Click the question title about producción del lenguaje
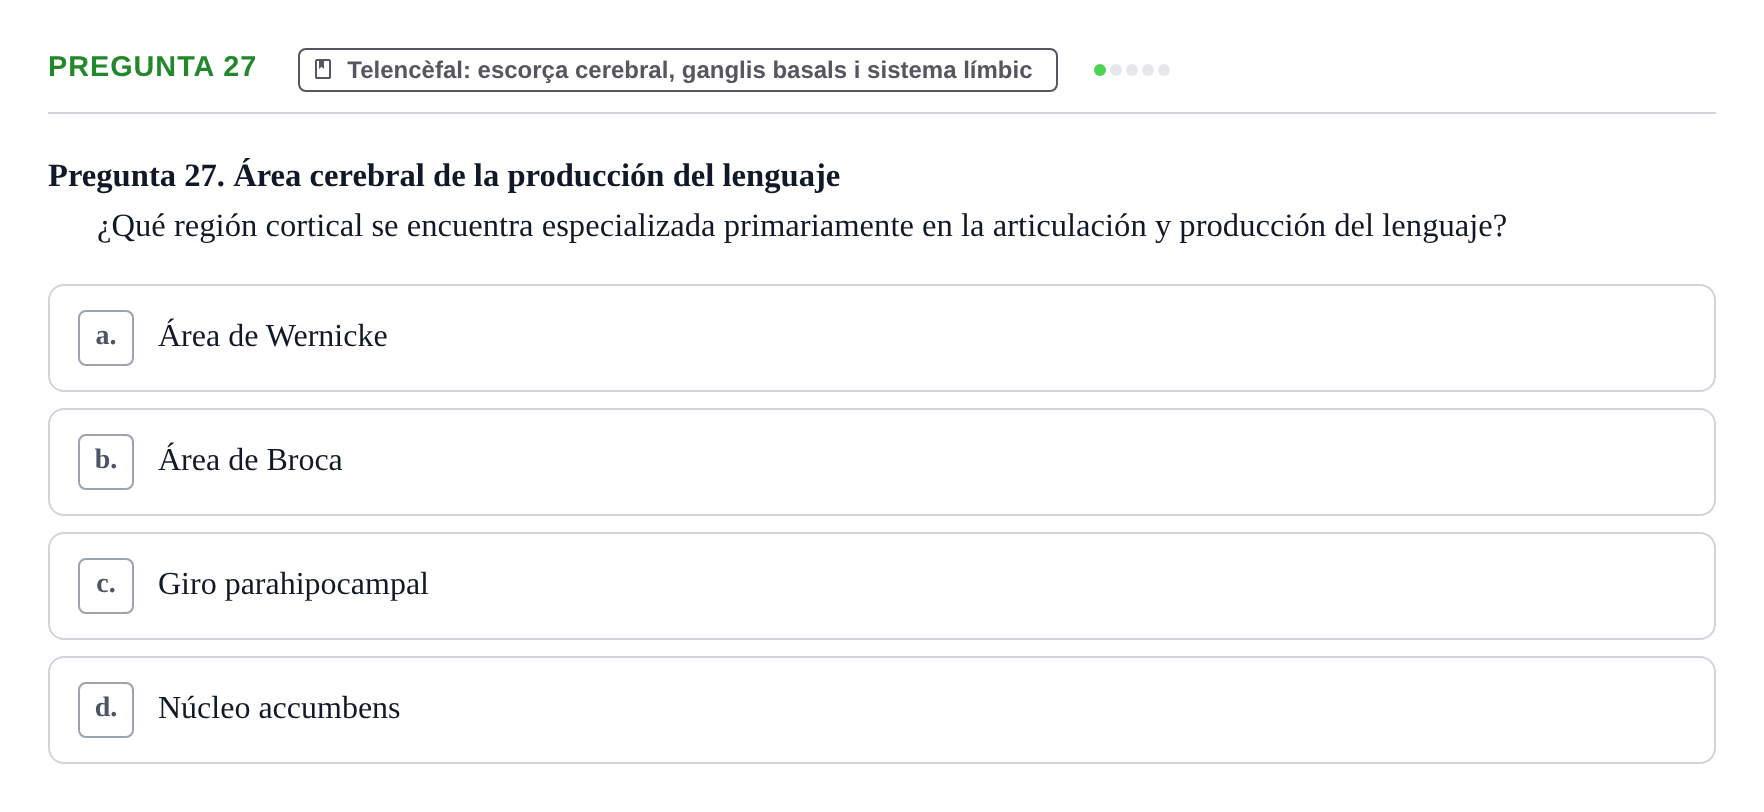This screenshot has width=1764, height=812. tap(444, 175)
